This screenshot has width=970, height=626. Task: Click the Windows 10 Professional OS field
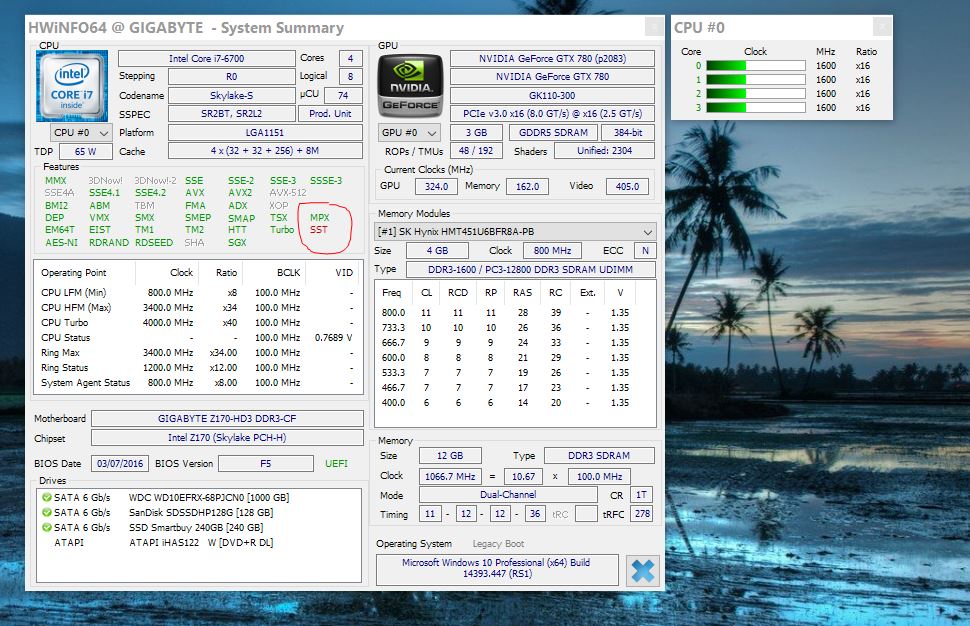coord(497,568)
